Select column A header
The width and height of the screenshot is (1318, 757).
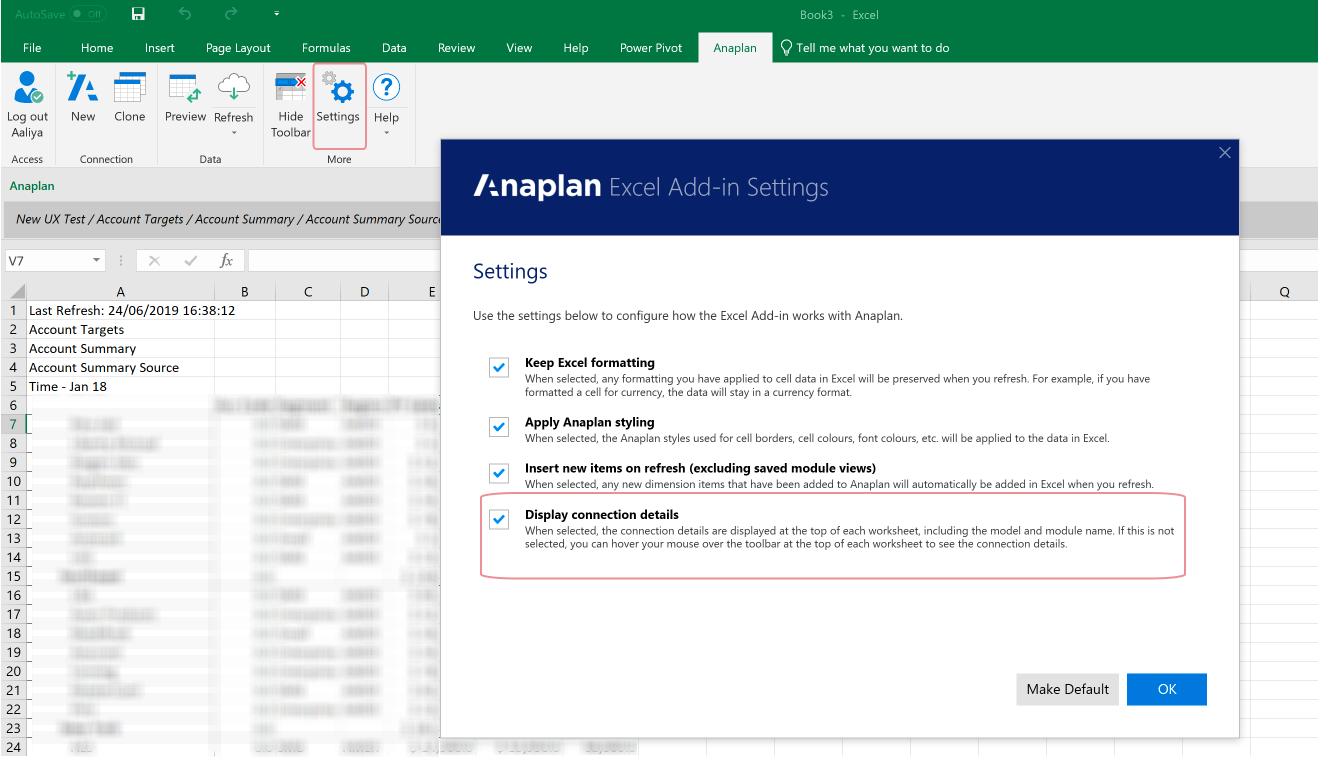click(120, 292)
